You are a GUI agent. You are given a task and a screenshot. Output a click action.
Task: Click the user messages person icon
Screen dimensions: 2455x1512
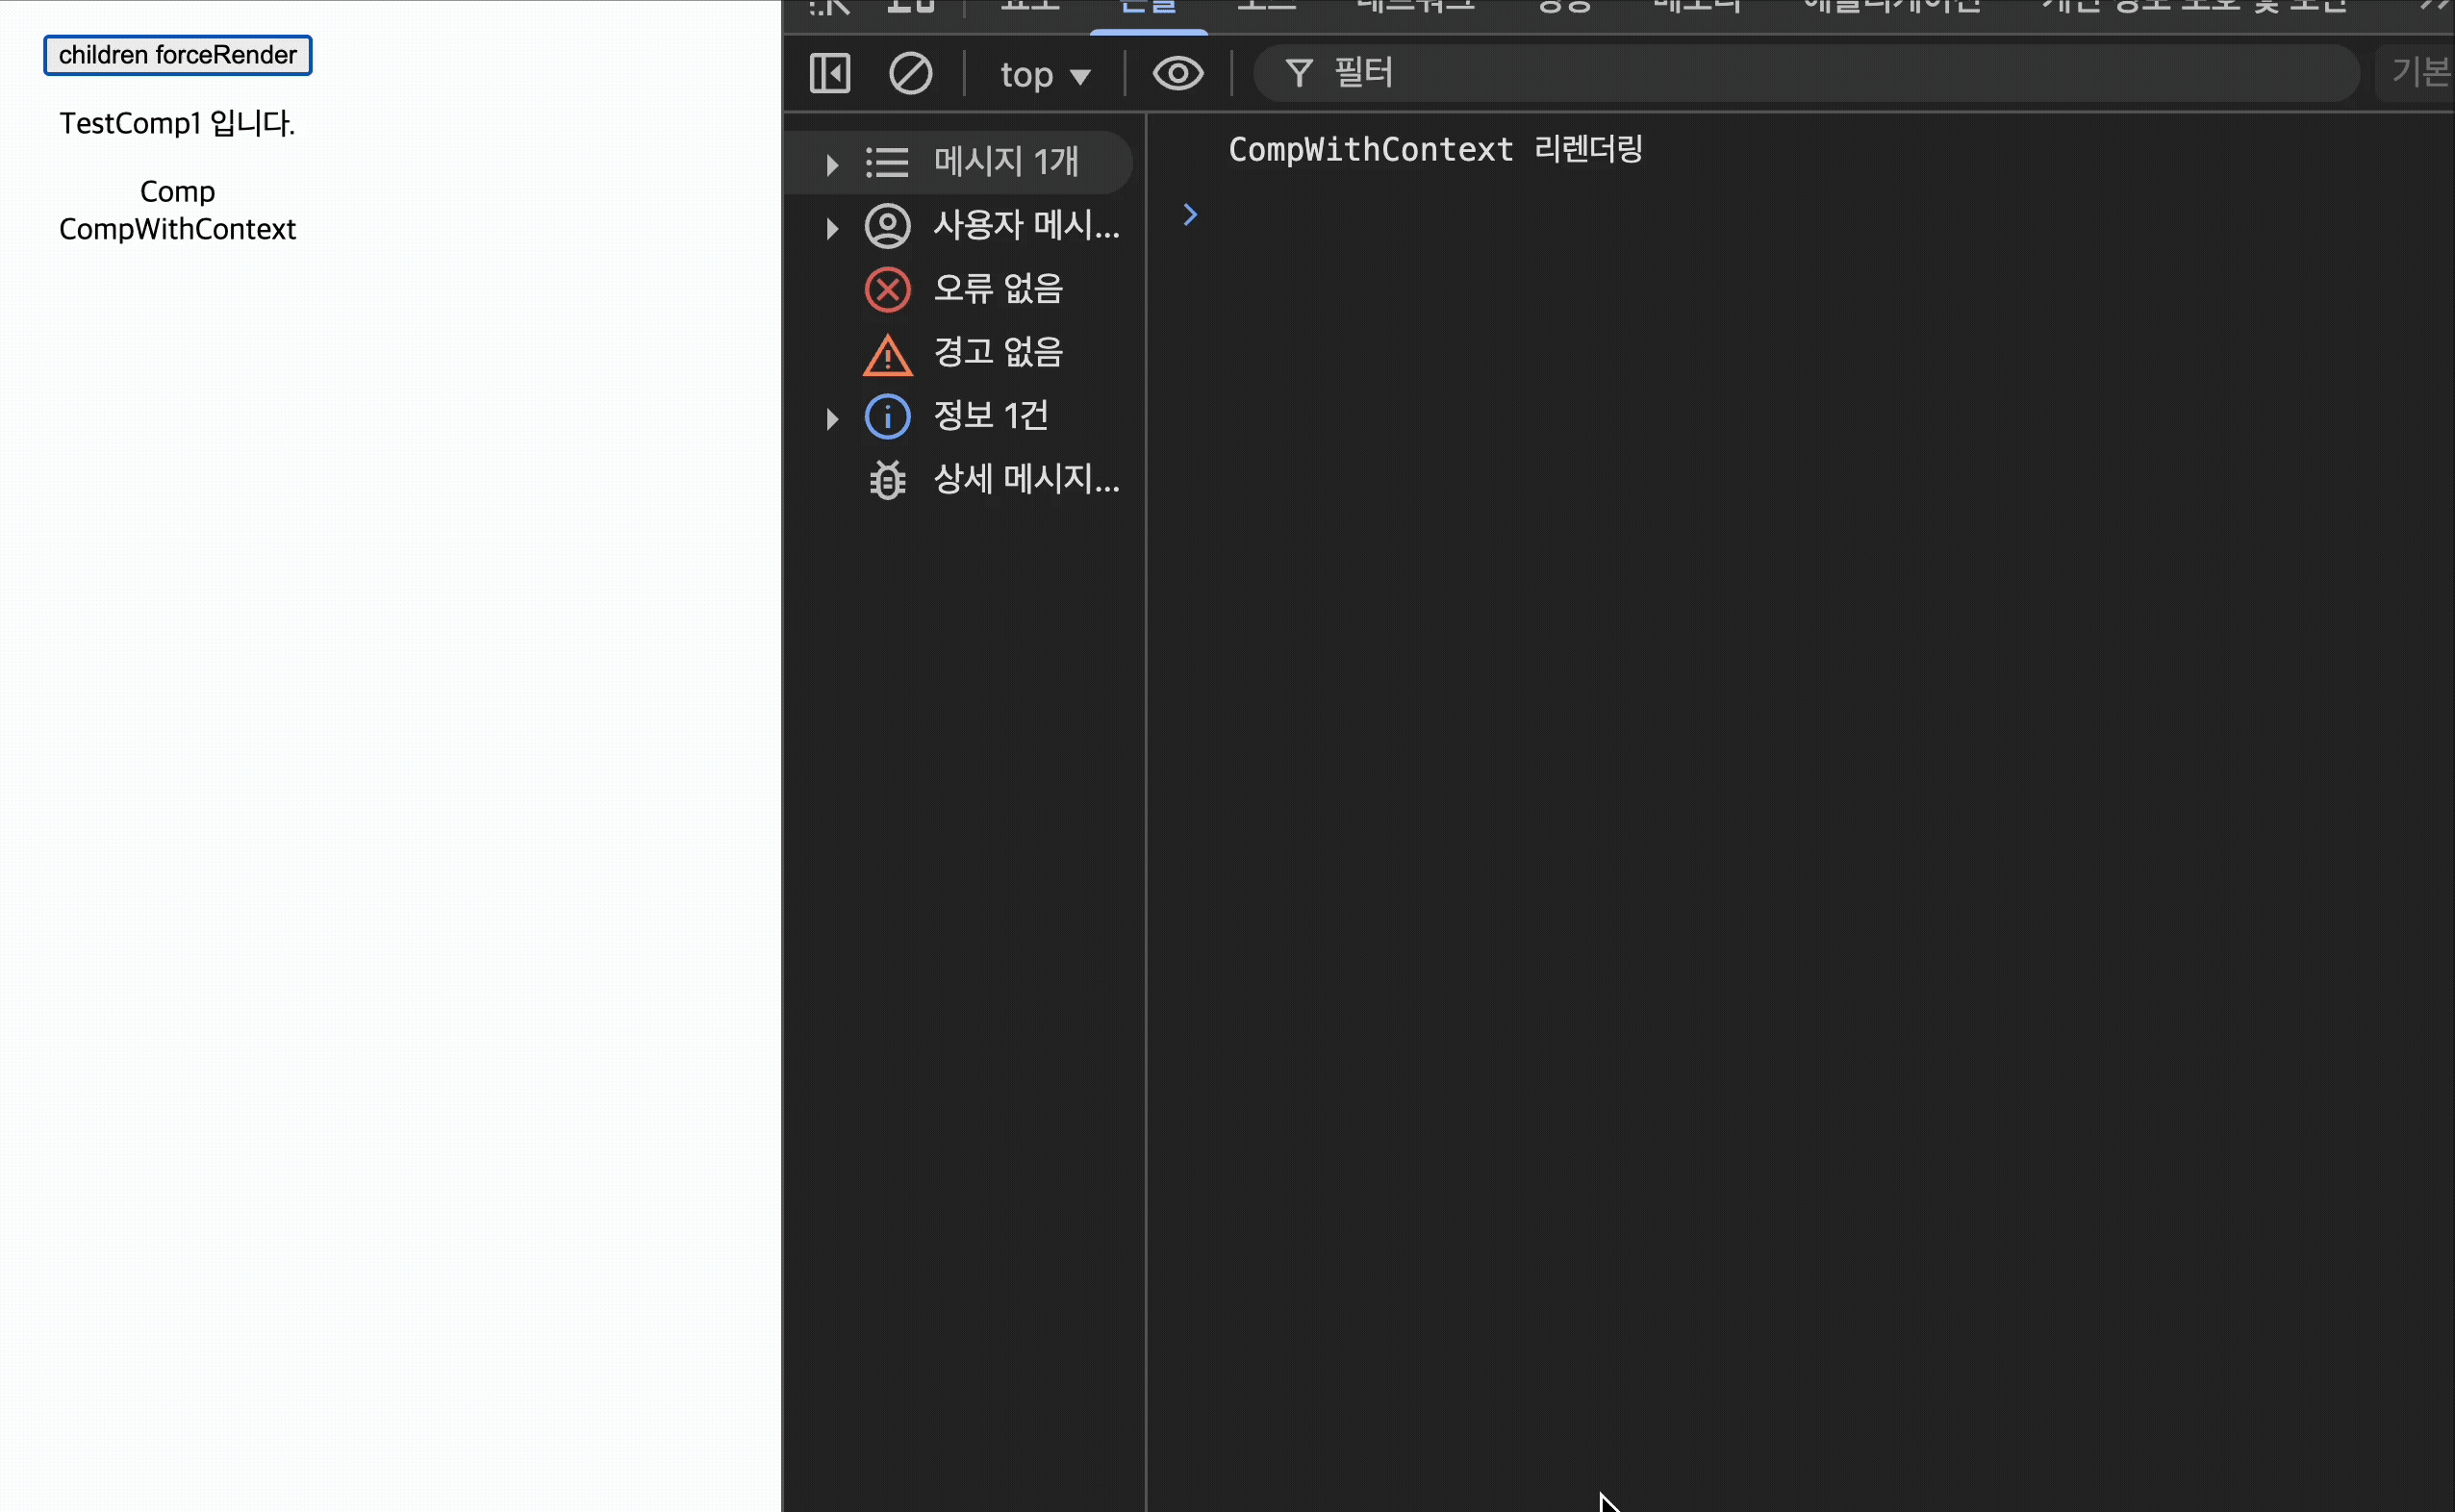point(887,226)
